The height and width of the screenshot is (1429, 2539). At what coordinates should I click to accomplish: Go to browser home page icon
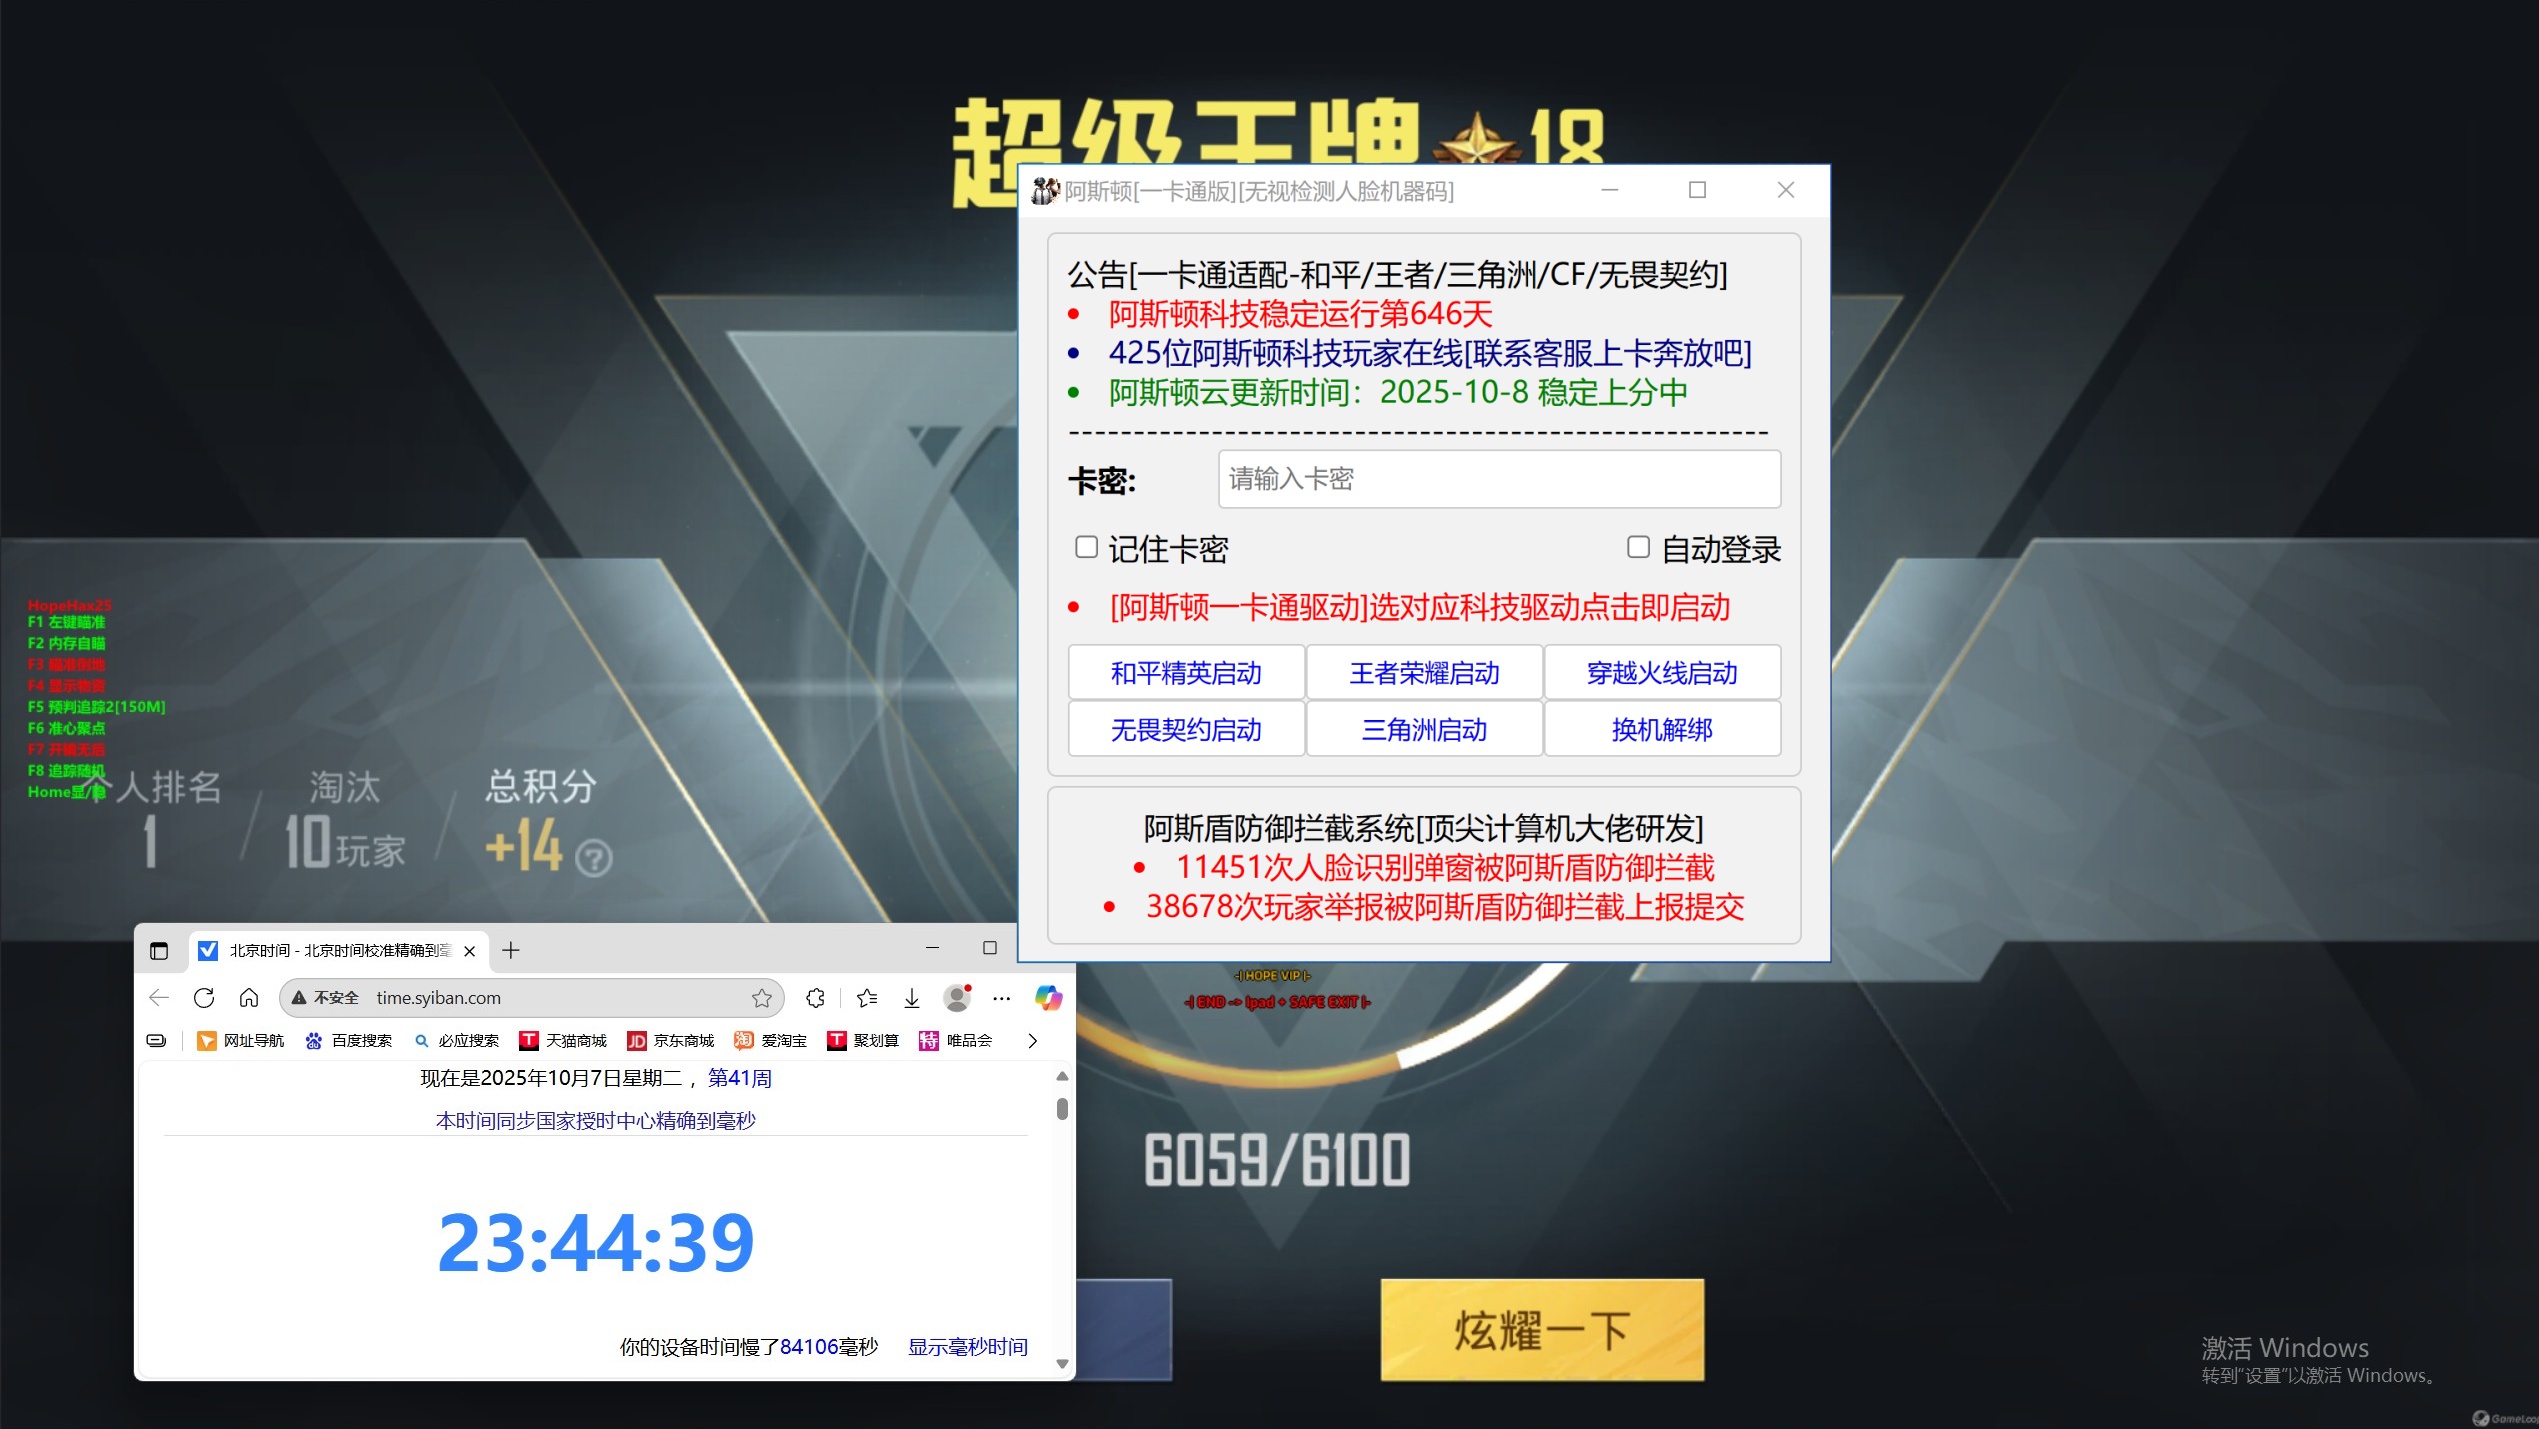click(249, 997)
